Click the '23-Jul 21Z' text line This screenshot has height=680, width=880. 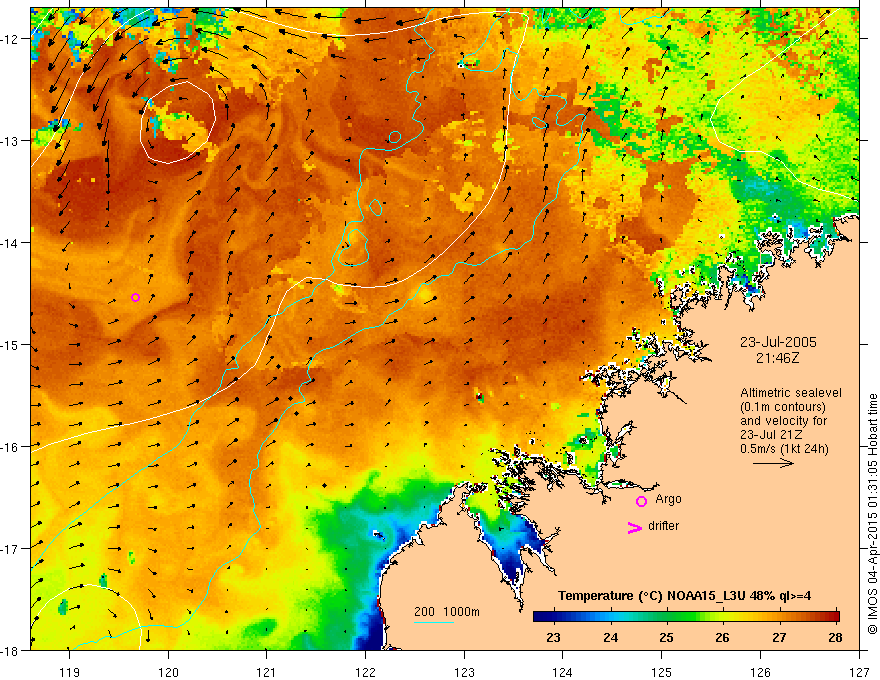tap(771, 435)
